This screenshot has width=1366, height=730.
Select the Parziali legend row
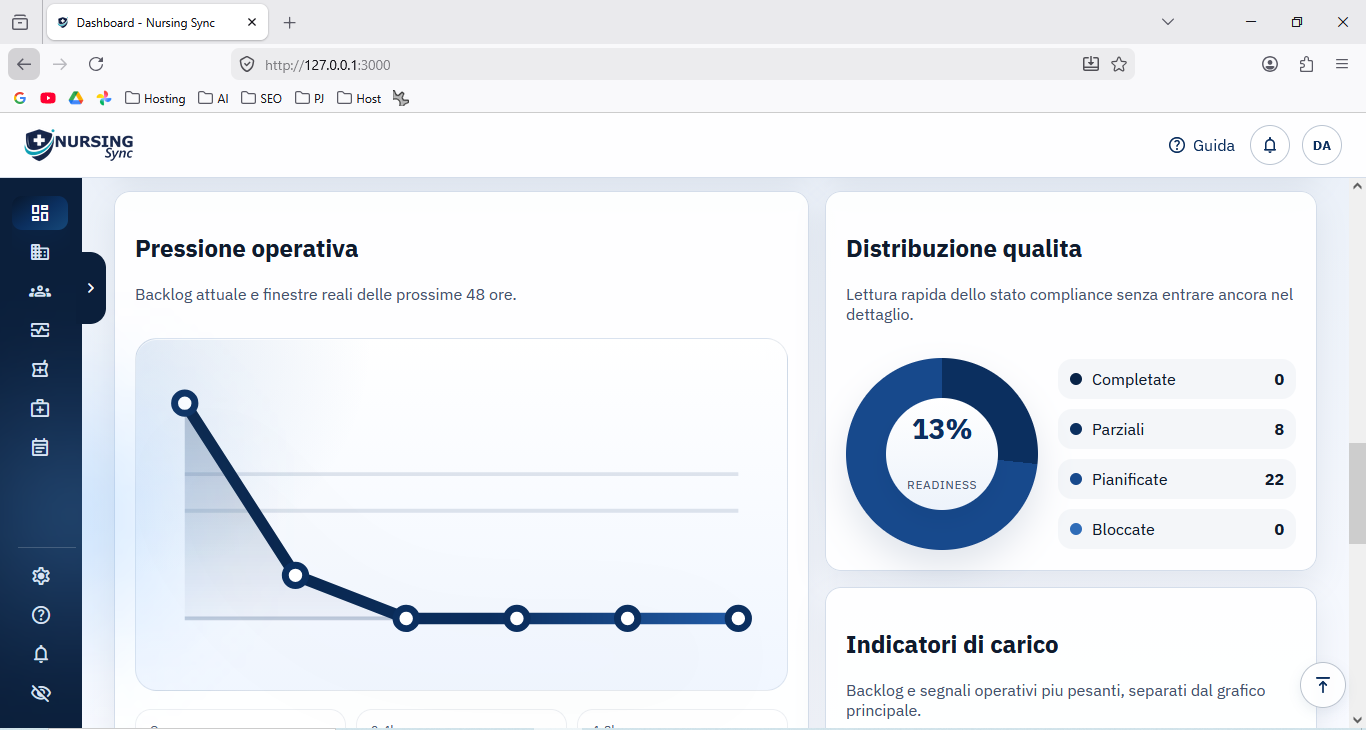(x=1177, y=429)
